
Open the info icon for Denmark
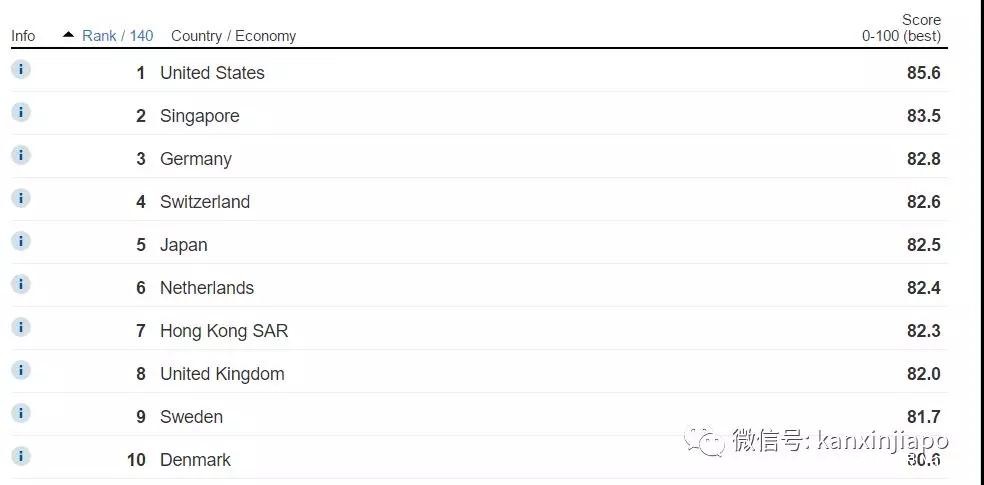pos(21,456)
